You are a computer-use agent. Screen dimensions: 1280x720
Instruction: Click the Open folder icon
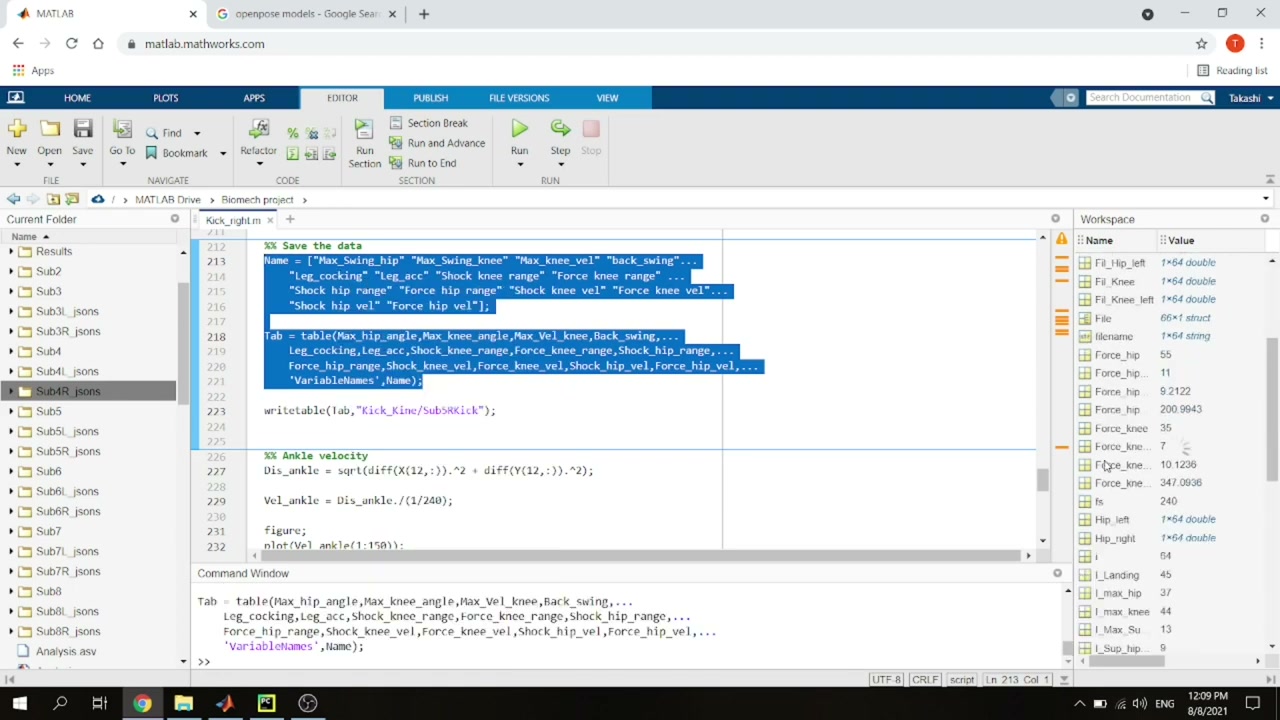tap(49, 129)
